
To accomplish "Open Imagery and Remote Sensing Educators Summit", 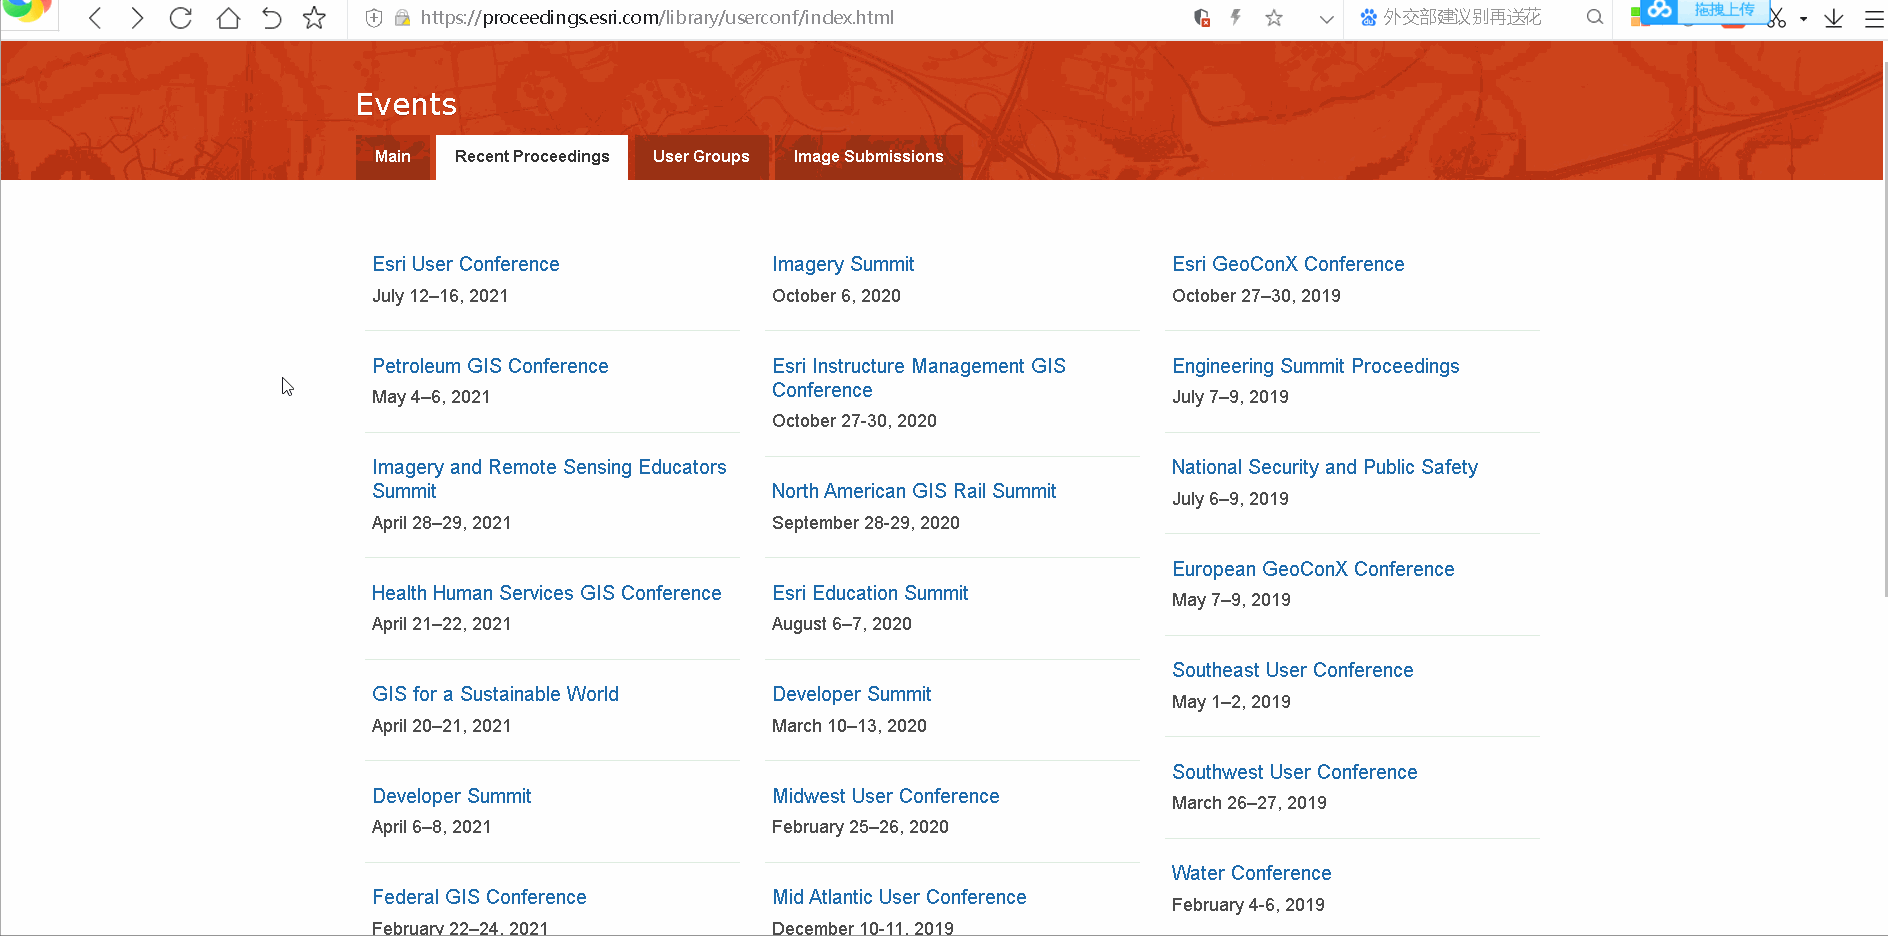I will 549,479.
